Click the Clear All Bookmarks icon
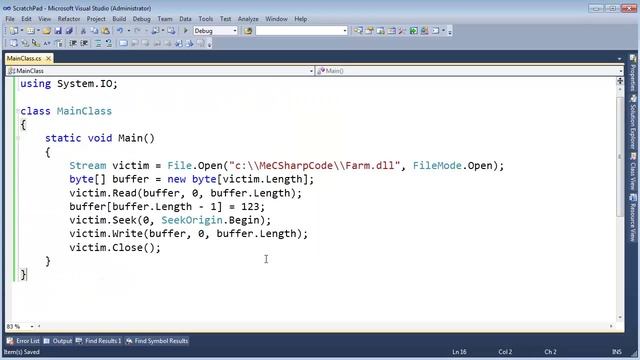The width and height of the screenshot is (640, 360). click(x=200, y=43)
